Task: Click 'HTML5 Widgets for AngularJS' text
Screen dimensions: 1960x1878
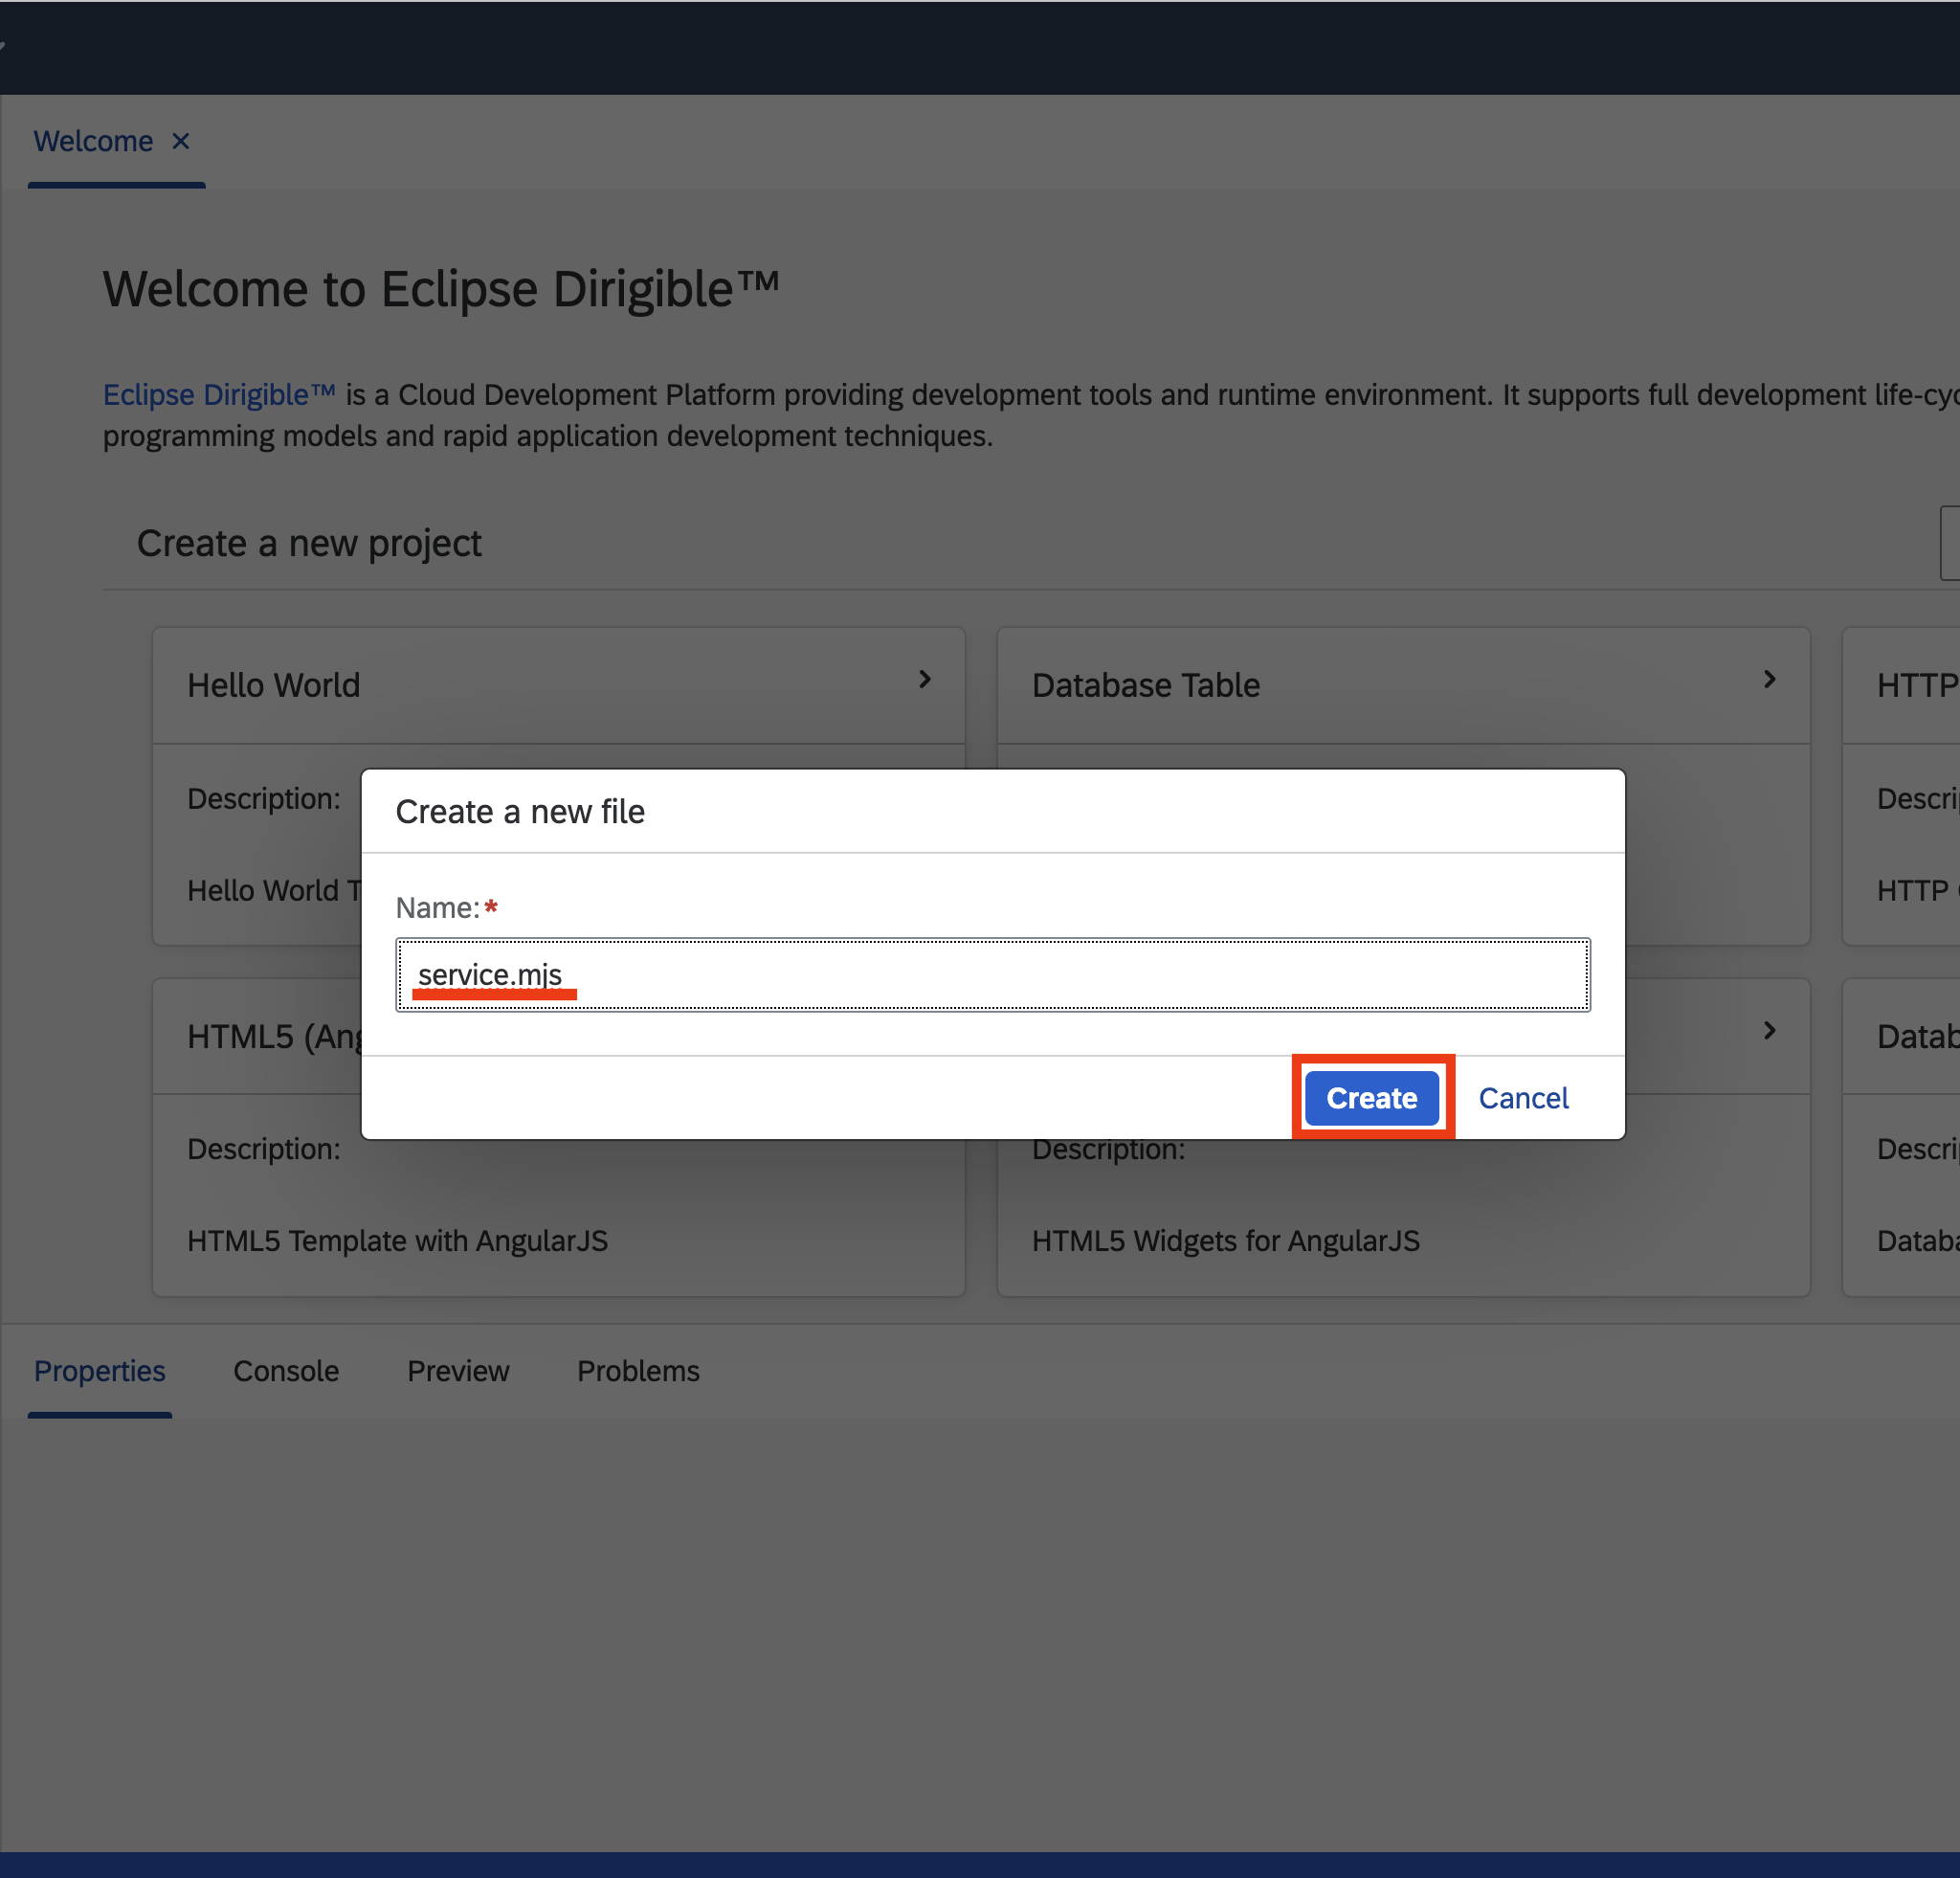Action: point(1225,1240)
